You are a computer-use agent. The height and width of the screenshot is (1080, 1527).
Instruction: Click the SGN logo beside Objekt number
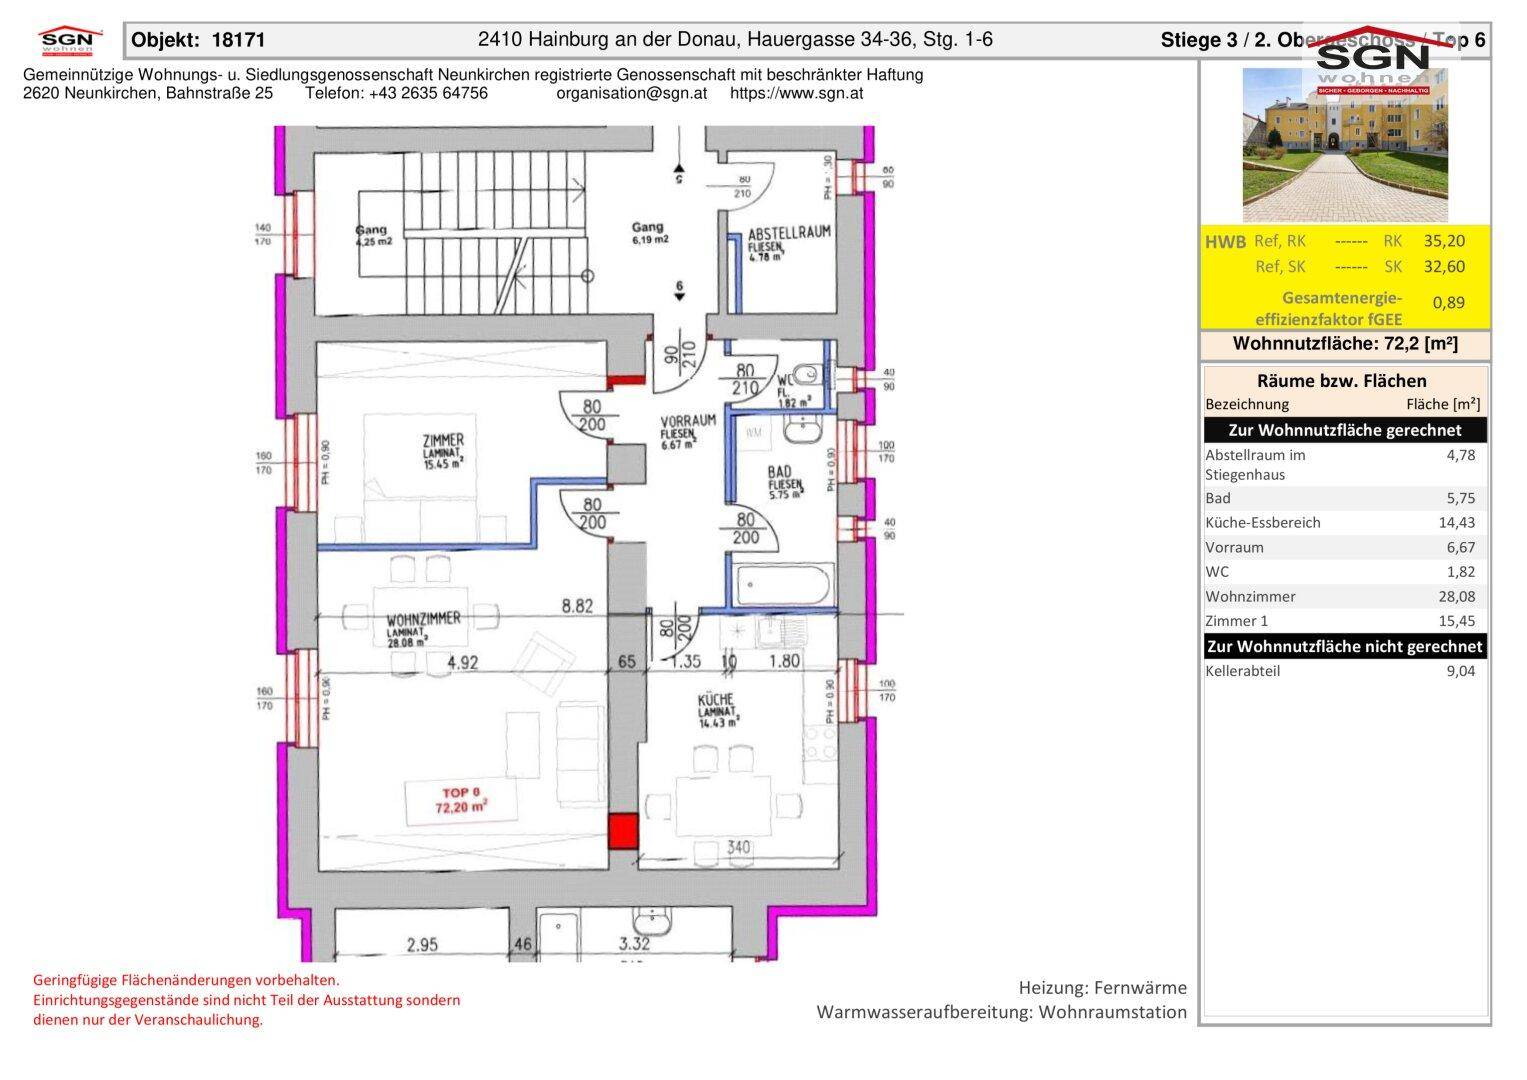pyautogui.click(x=71, y=42)
